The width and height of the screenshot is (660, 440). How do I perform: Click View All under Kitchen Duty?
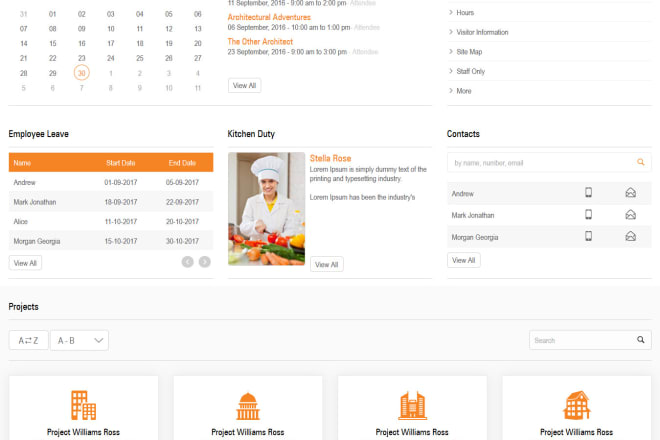(326, 264)
